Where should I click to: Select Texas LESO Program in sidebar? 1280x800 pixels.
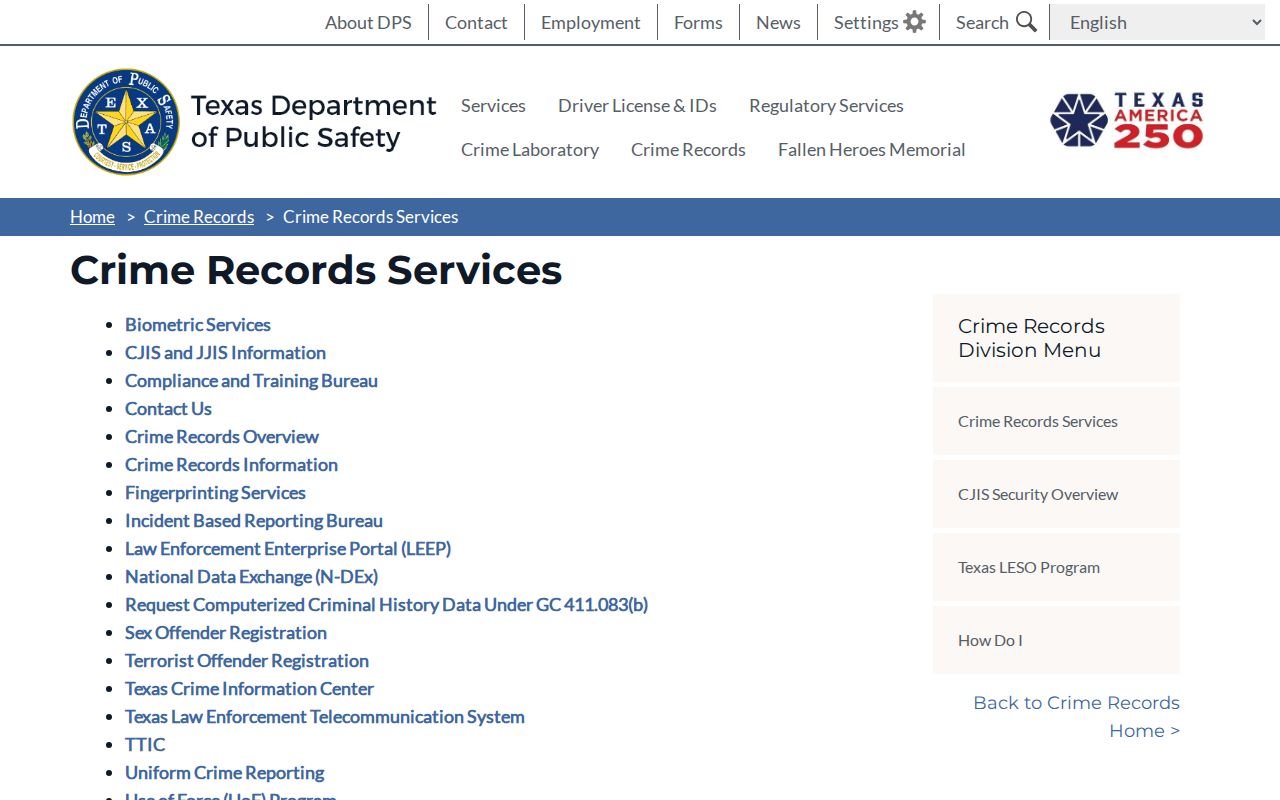(x=1056, y=567)
